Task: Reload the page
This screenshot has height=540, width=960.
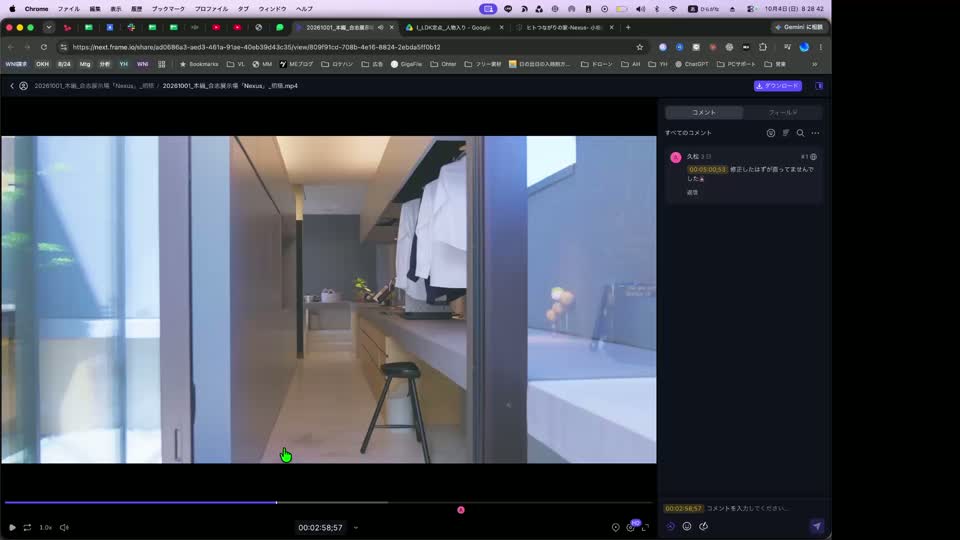Action: (44, 47)
